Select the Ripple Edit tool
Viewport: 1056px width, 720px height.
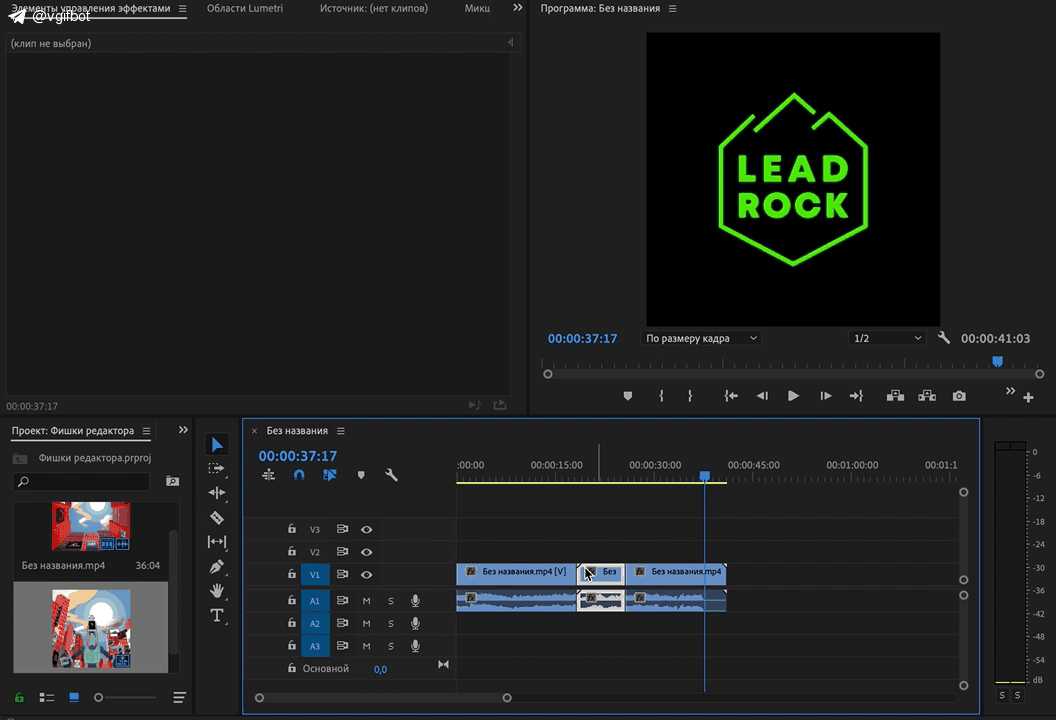coord(217,493)
